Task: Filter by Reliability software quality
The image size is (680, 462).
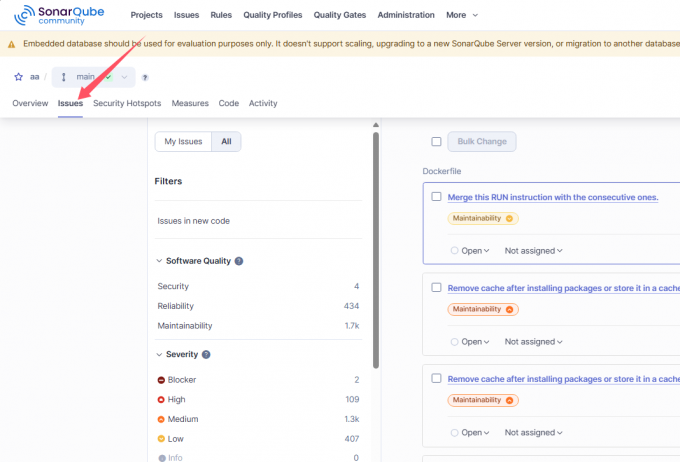Action: 258,306
